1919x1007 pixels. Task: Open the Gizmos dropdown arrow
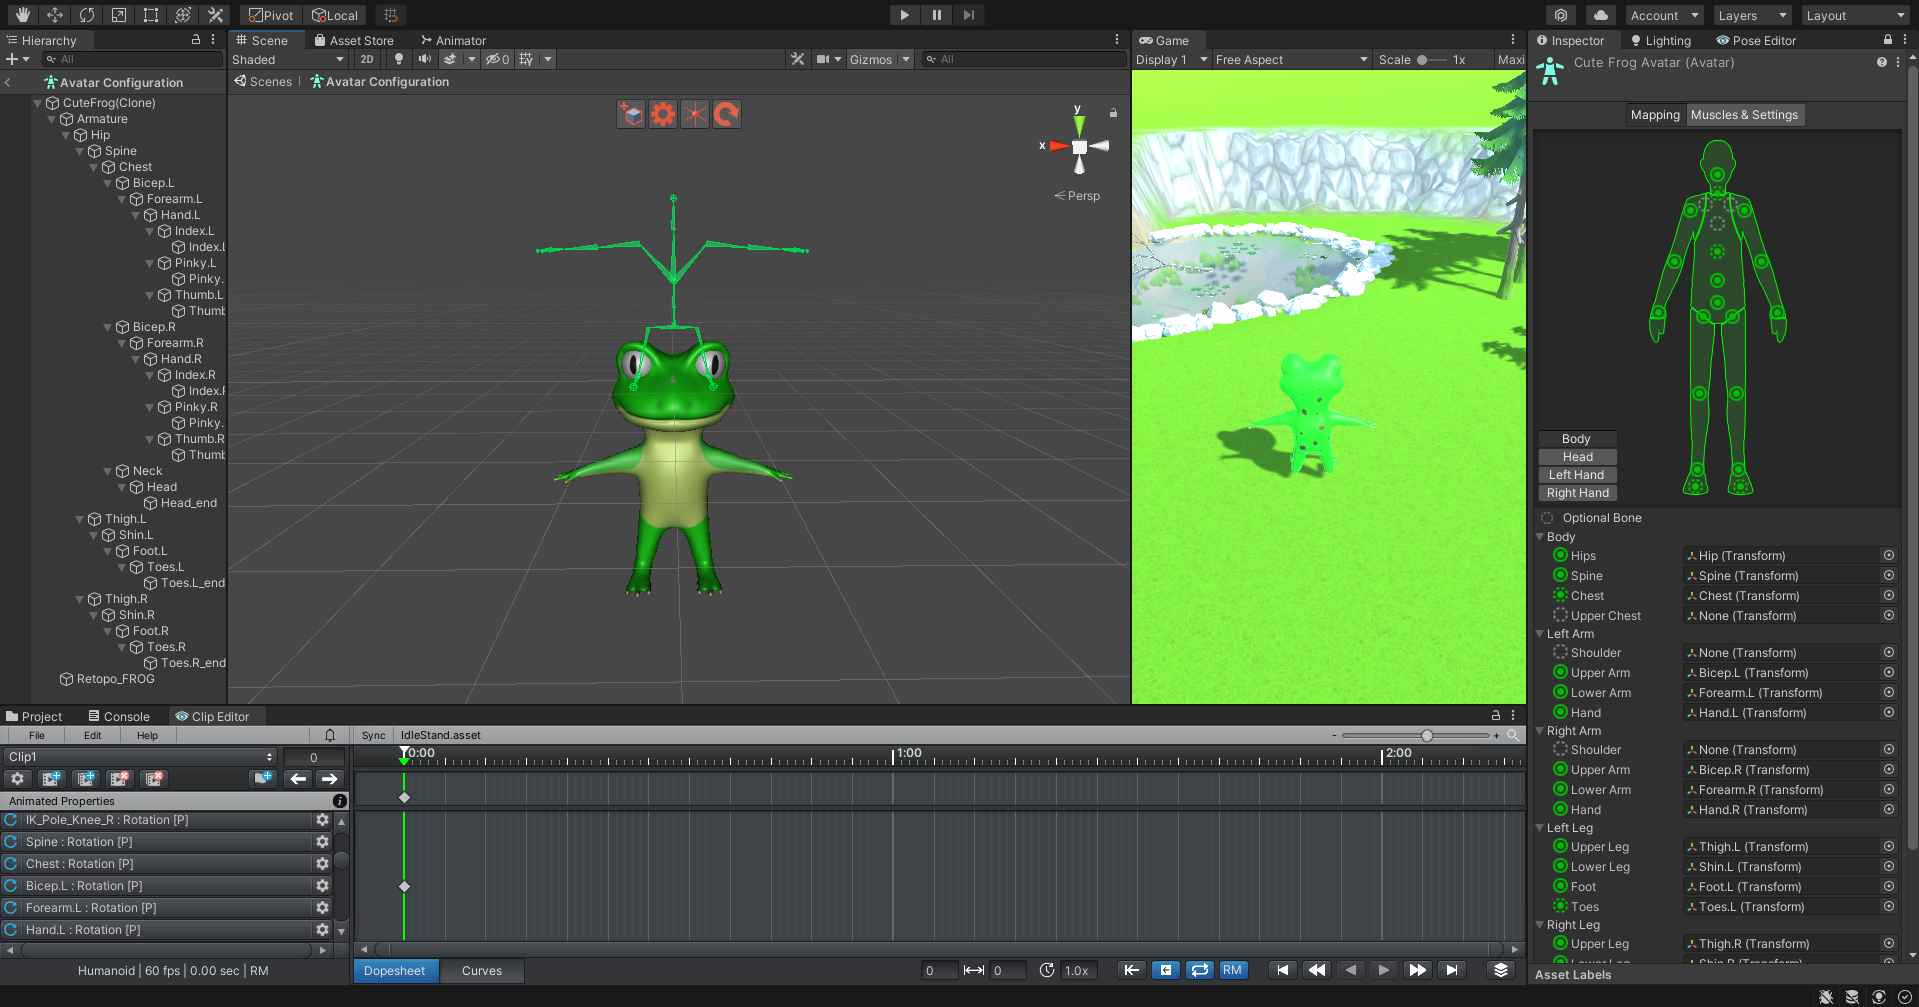point(906,59)
